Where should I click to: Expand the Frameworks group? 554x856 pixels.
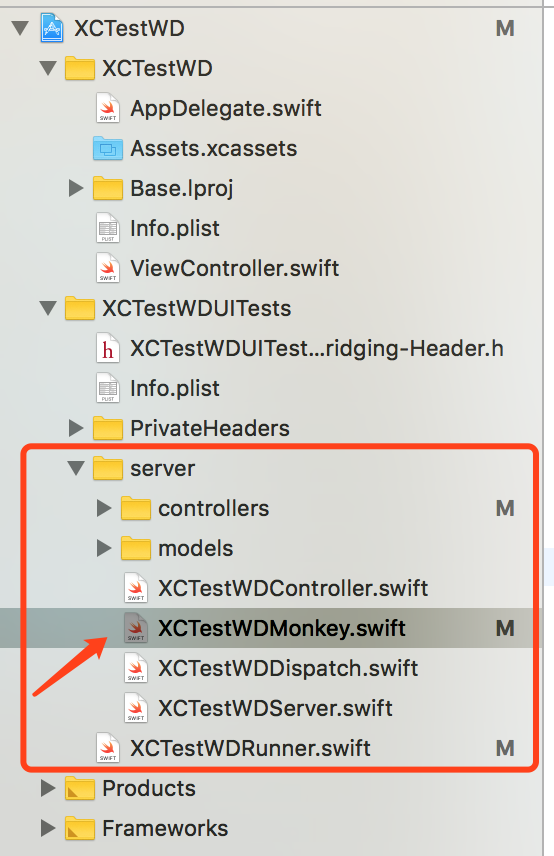(48, 828)
